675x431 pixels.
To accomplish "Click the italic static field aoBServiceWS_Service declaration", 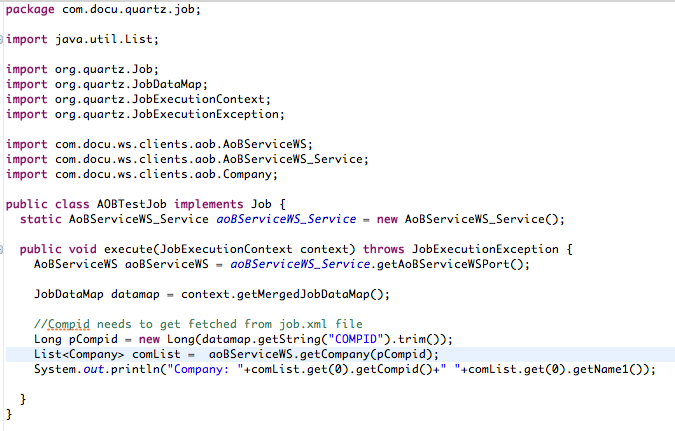I will tap(293, 219).
